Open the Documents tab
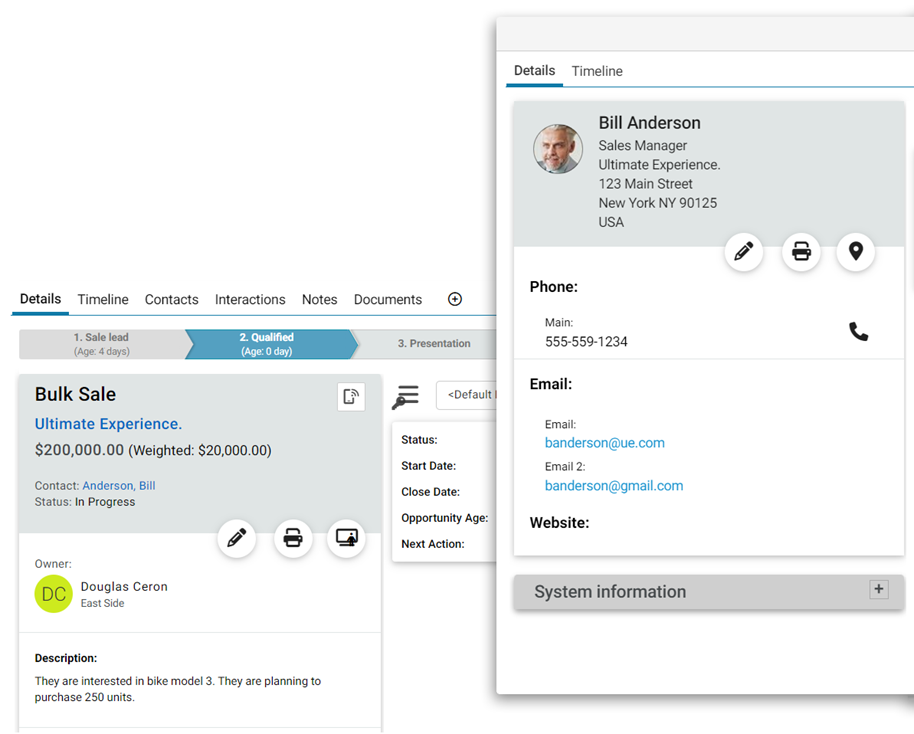Viewport: 914px width, 734px height. click(387, 300)
